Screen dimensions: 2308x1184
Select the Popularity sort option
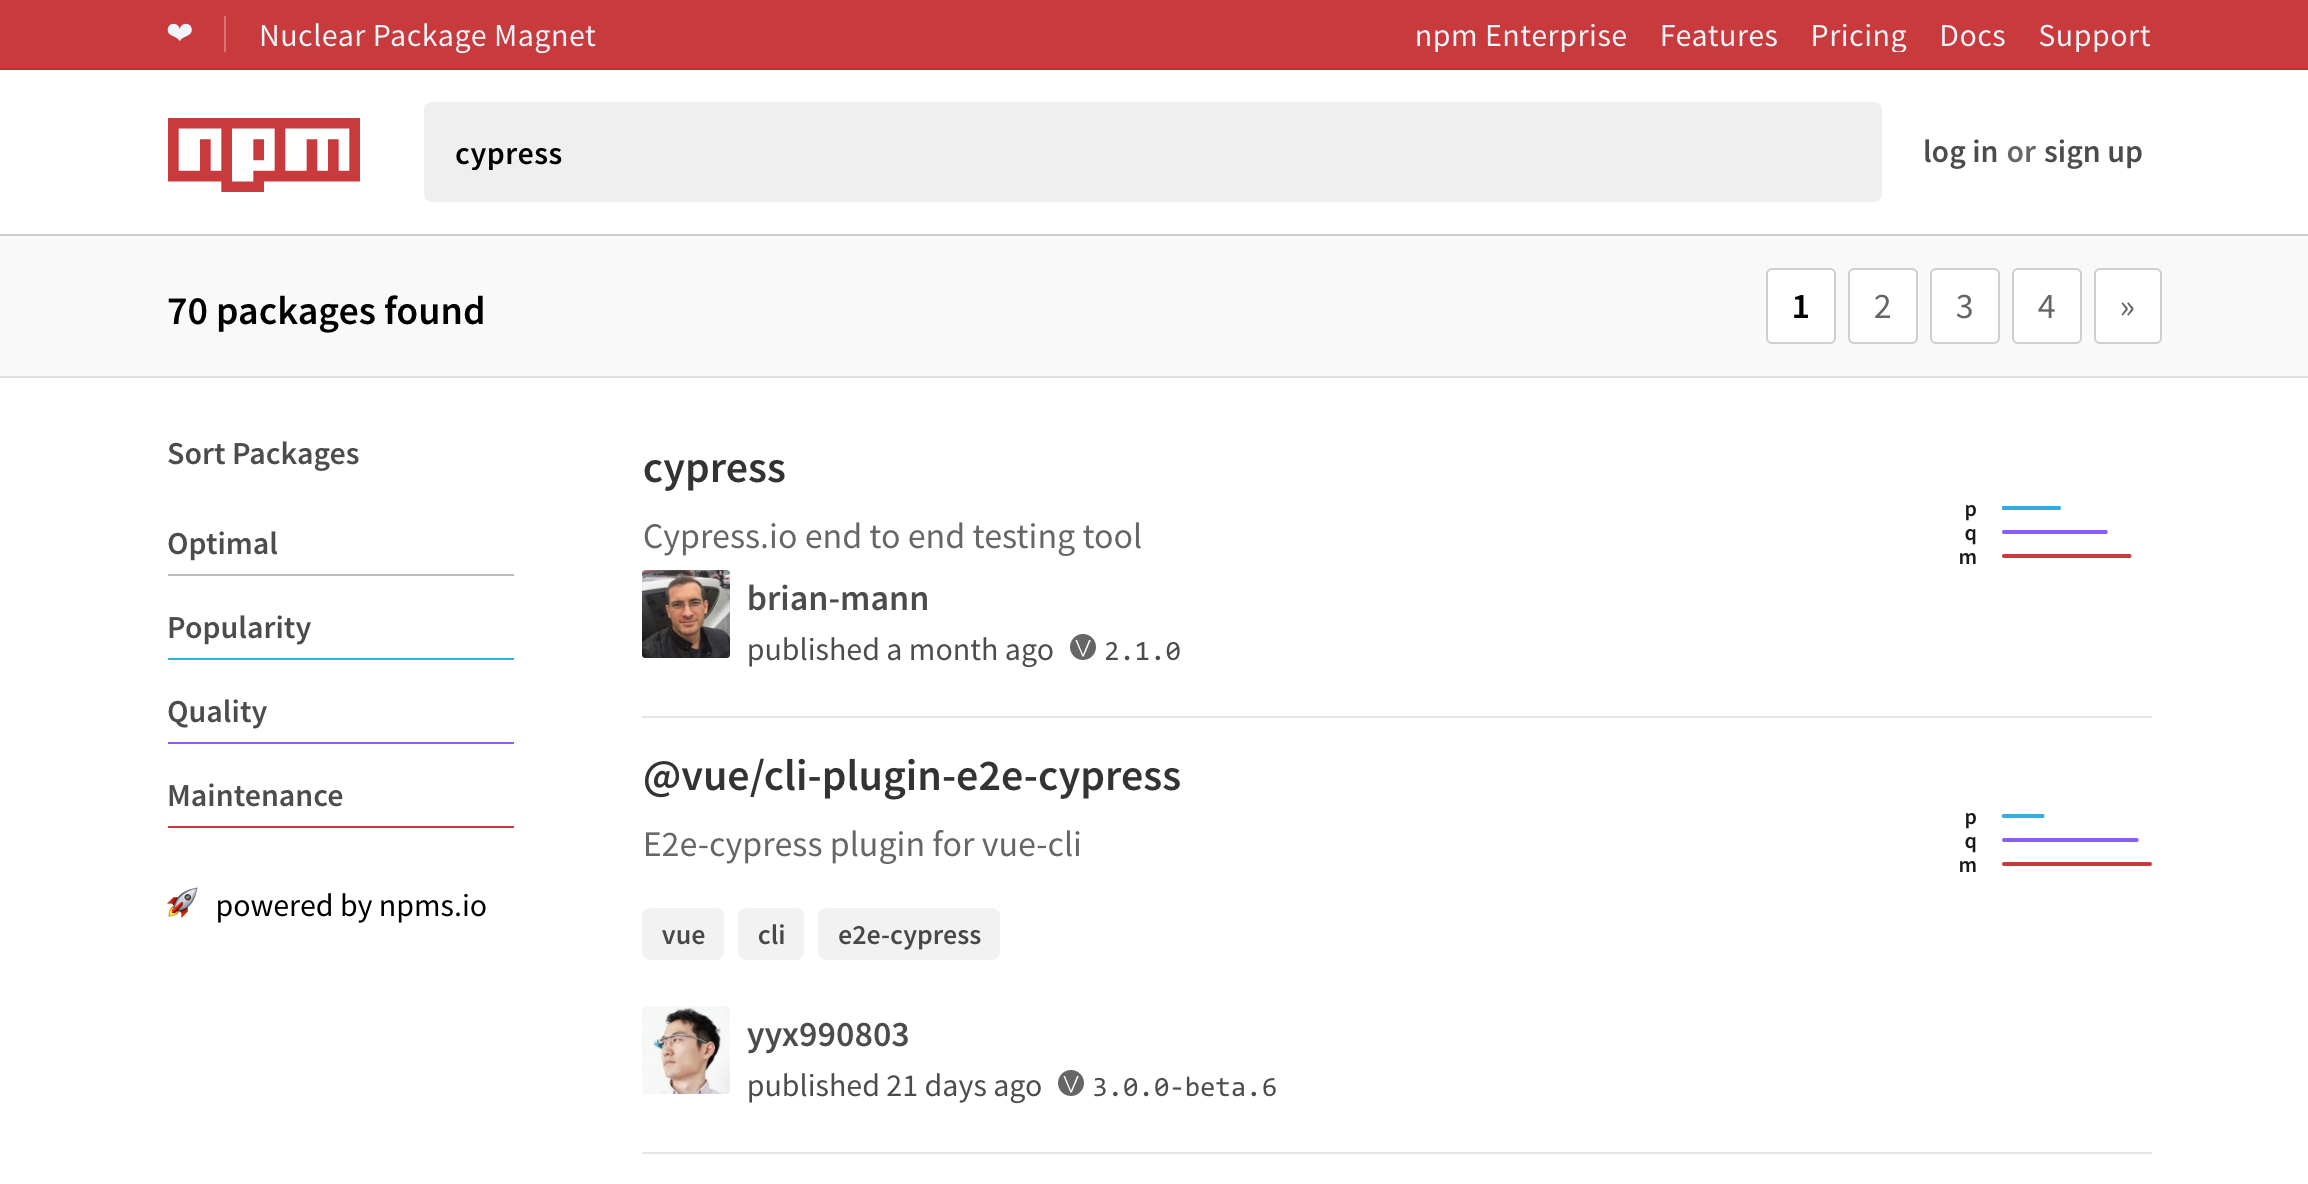tap(239, 628)
